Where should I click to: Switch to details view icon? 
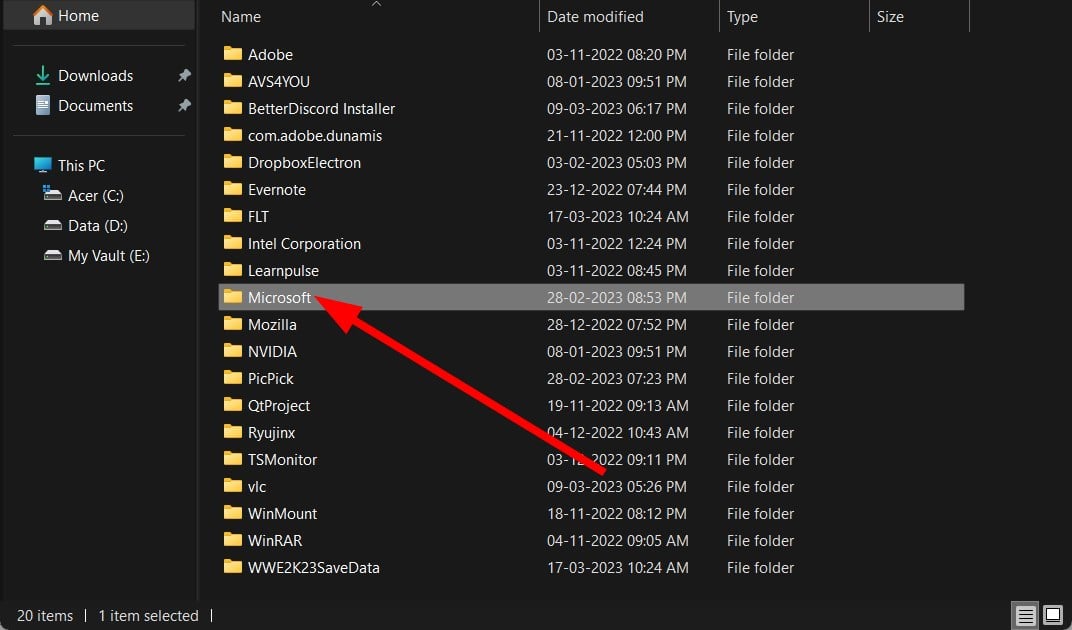point(1025,615)
